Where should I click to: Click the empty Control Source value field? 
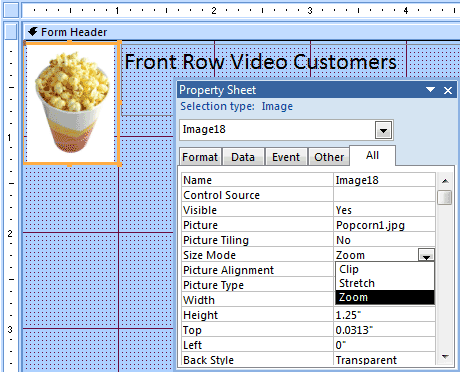pyautogui.click(x=385, y=195)
